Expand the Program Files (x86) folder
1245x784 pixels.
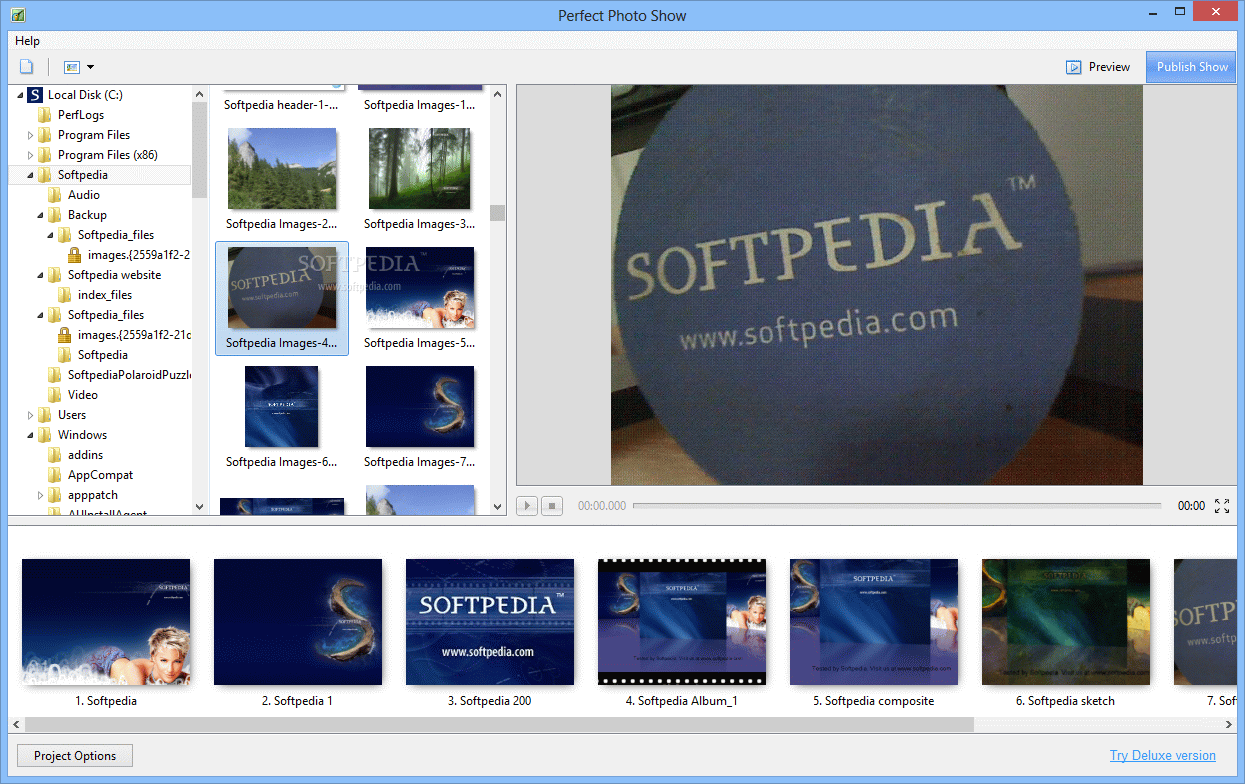tap(30, 155)
